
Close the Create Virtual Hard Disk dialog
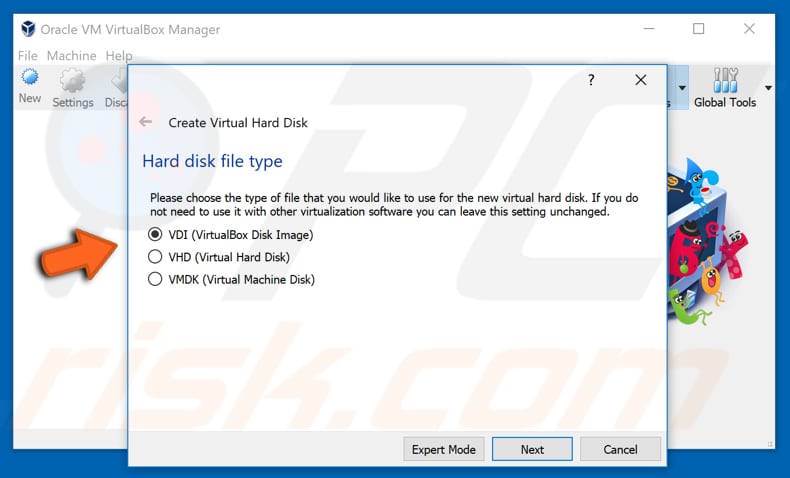point(640,80)
